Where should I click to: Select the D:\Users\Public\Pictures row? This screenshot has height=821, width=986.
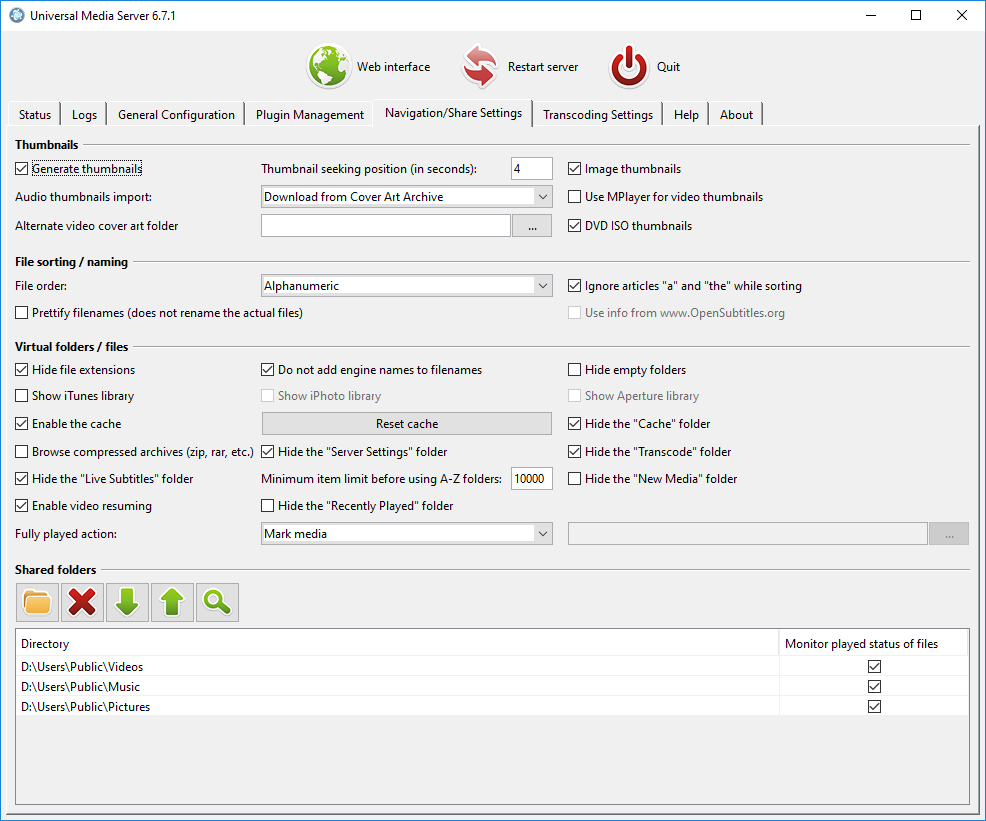tap(492, 707)
